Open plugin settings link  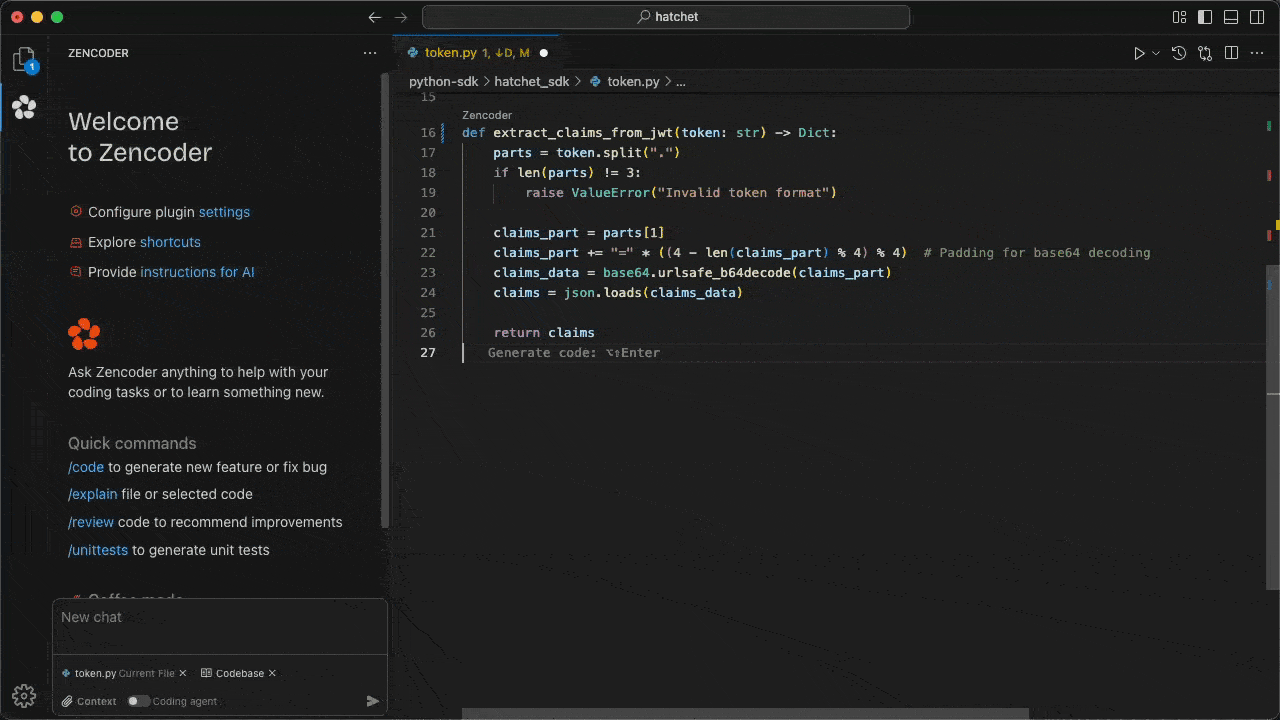(224, 212)
